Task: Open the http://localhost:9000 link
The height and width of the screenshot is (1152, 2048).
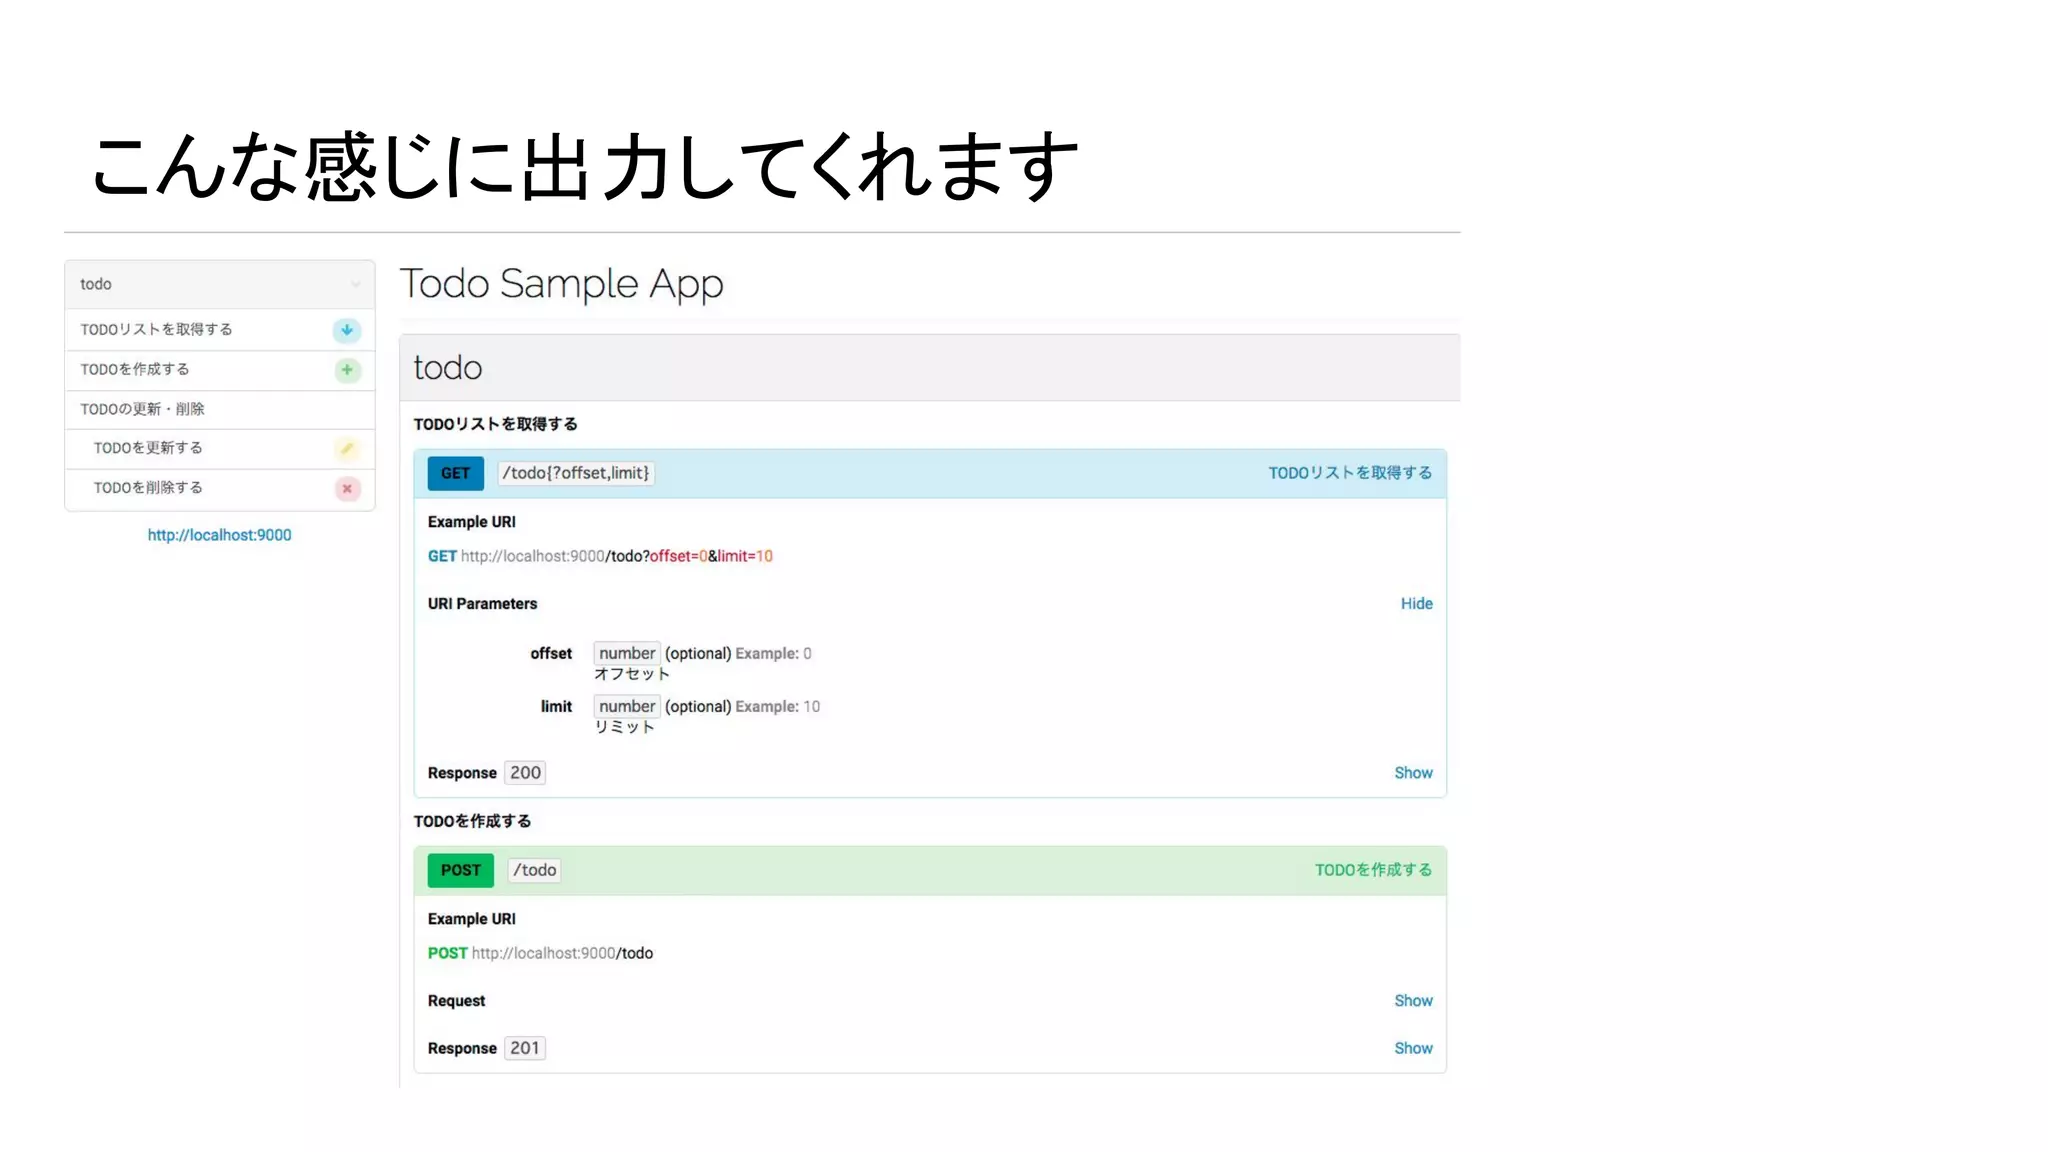Action: (x=220, y=535)
